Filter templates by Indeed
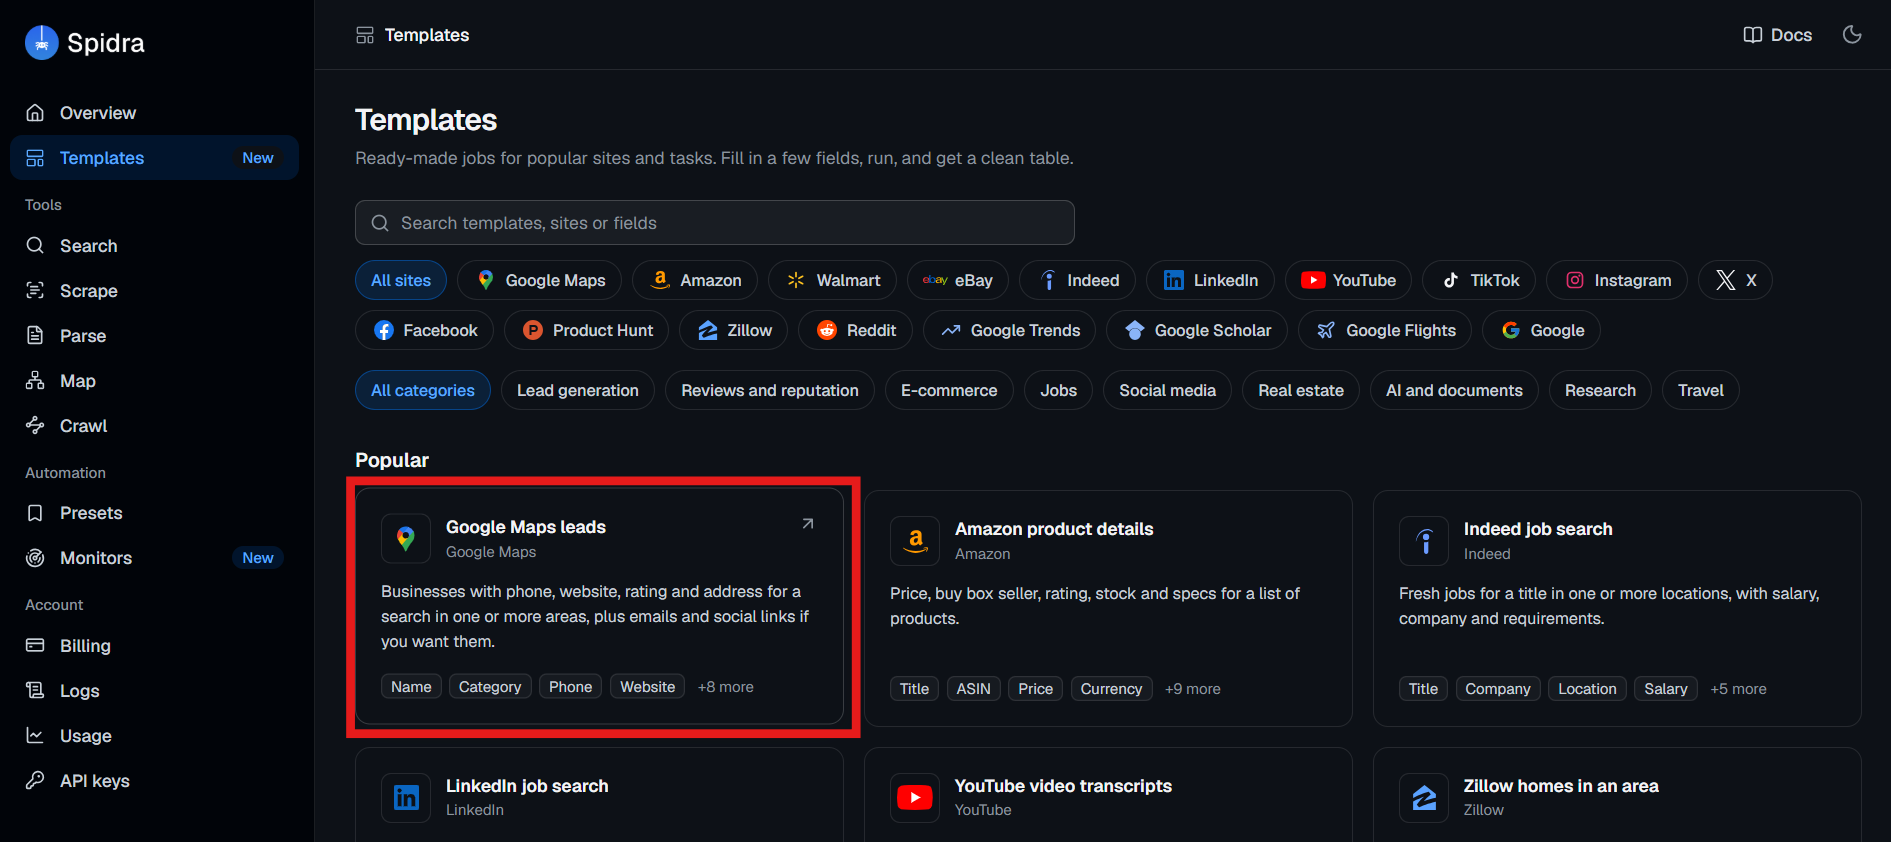 pyautogui.click(x=1077, y=280)
